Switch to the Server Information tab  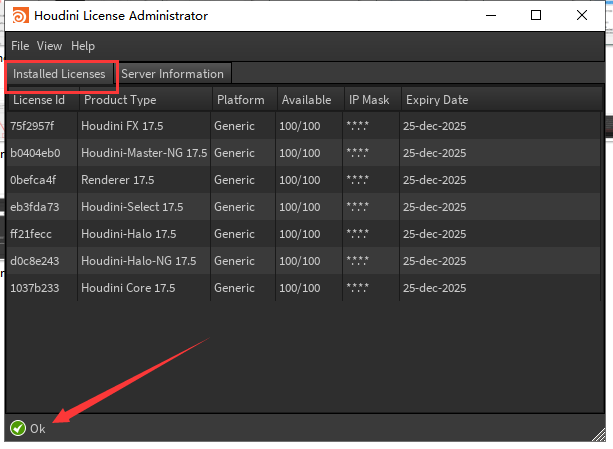coord(172,74)
